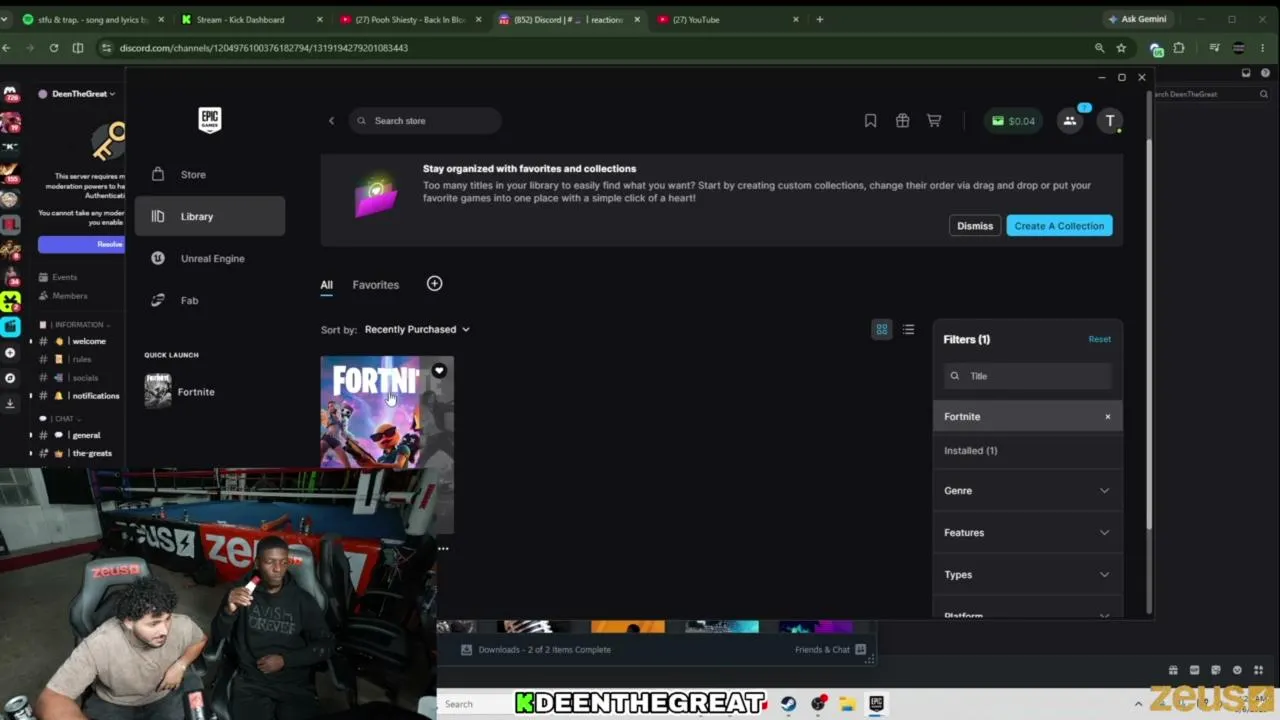Open the Epic Games logo home
The height and width of the screenshot is (720, 1280).
click(x=209, y=120)
